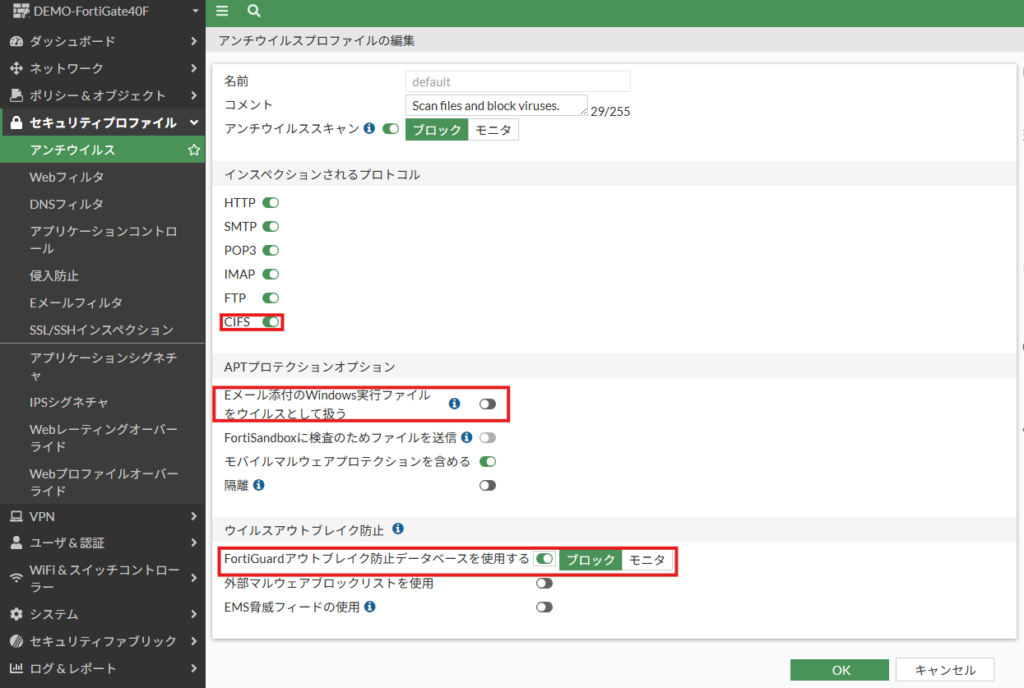The height and width of the screenshot is (688, 1024).
Task: Enable Windows実行ファイル as virus toggle
Action: pyautogui.click(x=487, y=404)
